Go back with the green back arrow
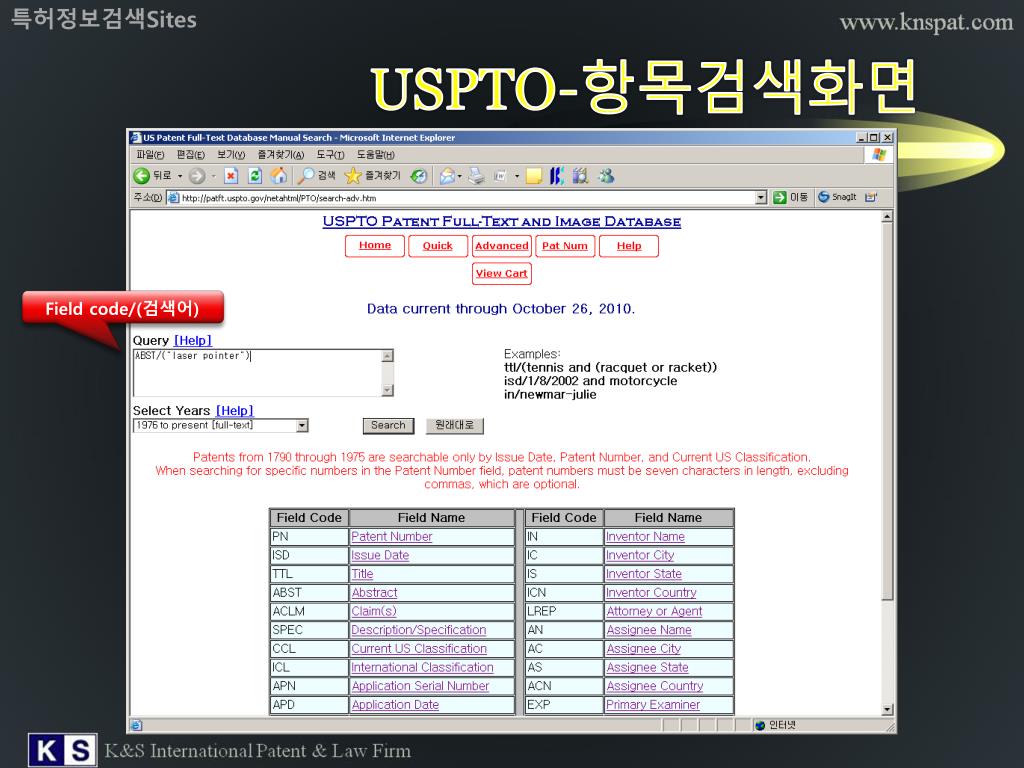The image size is (1024, 768). pos(142,176)
